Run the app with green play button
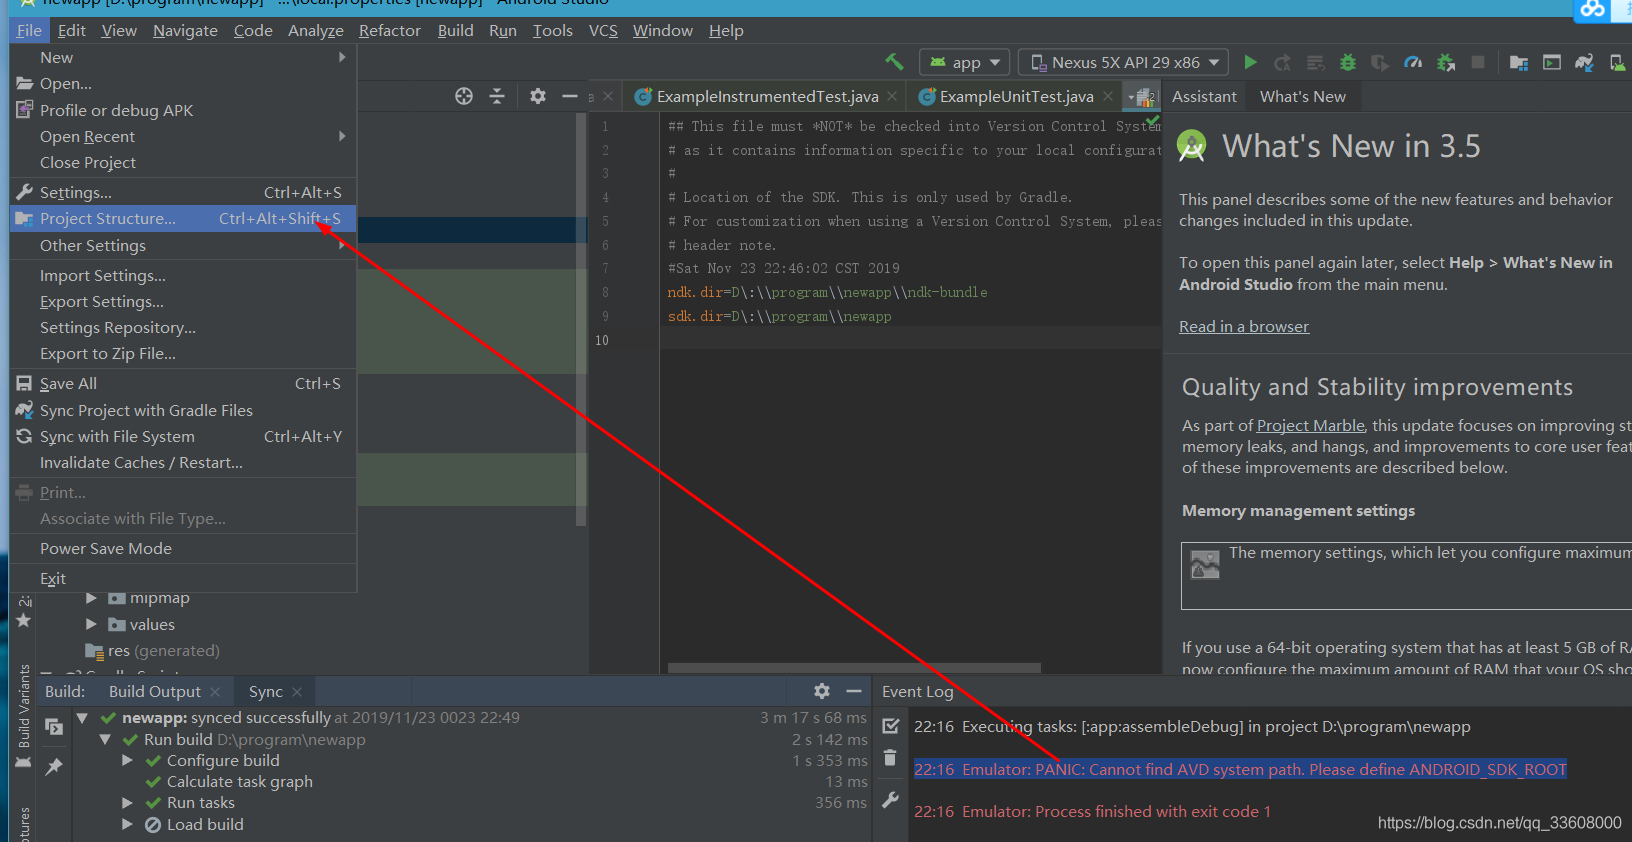Image resolution: width=1632 pixels, height=842 pixels. point(1250,62)
